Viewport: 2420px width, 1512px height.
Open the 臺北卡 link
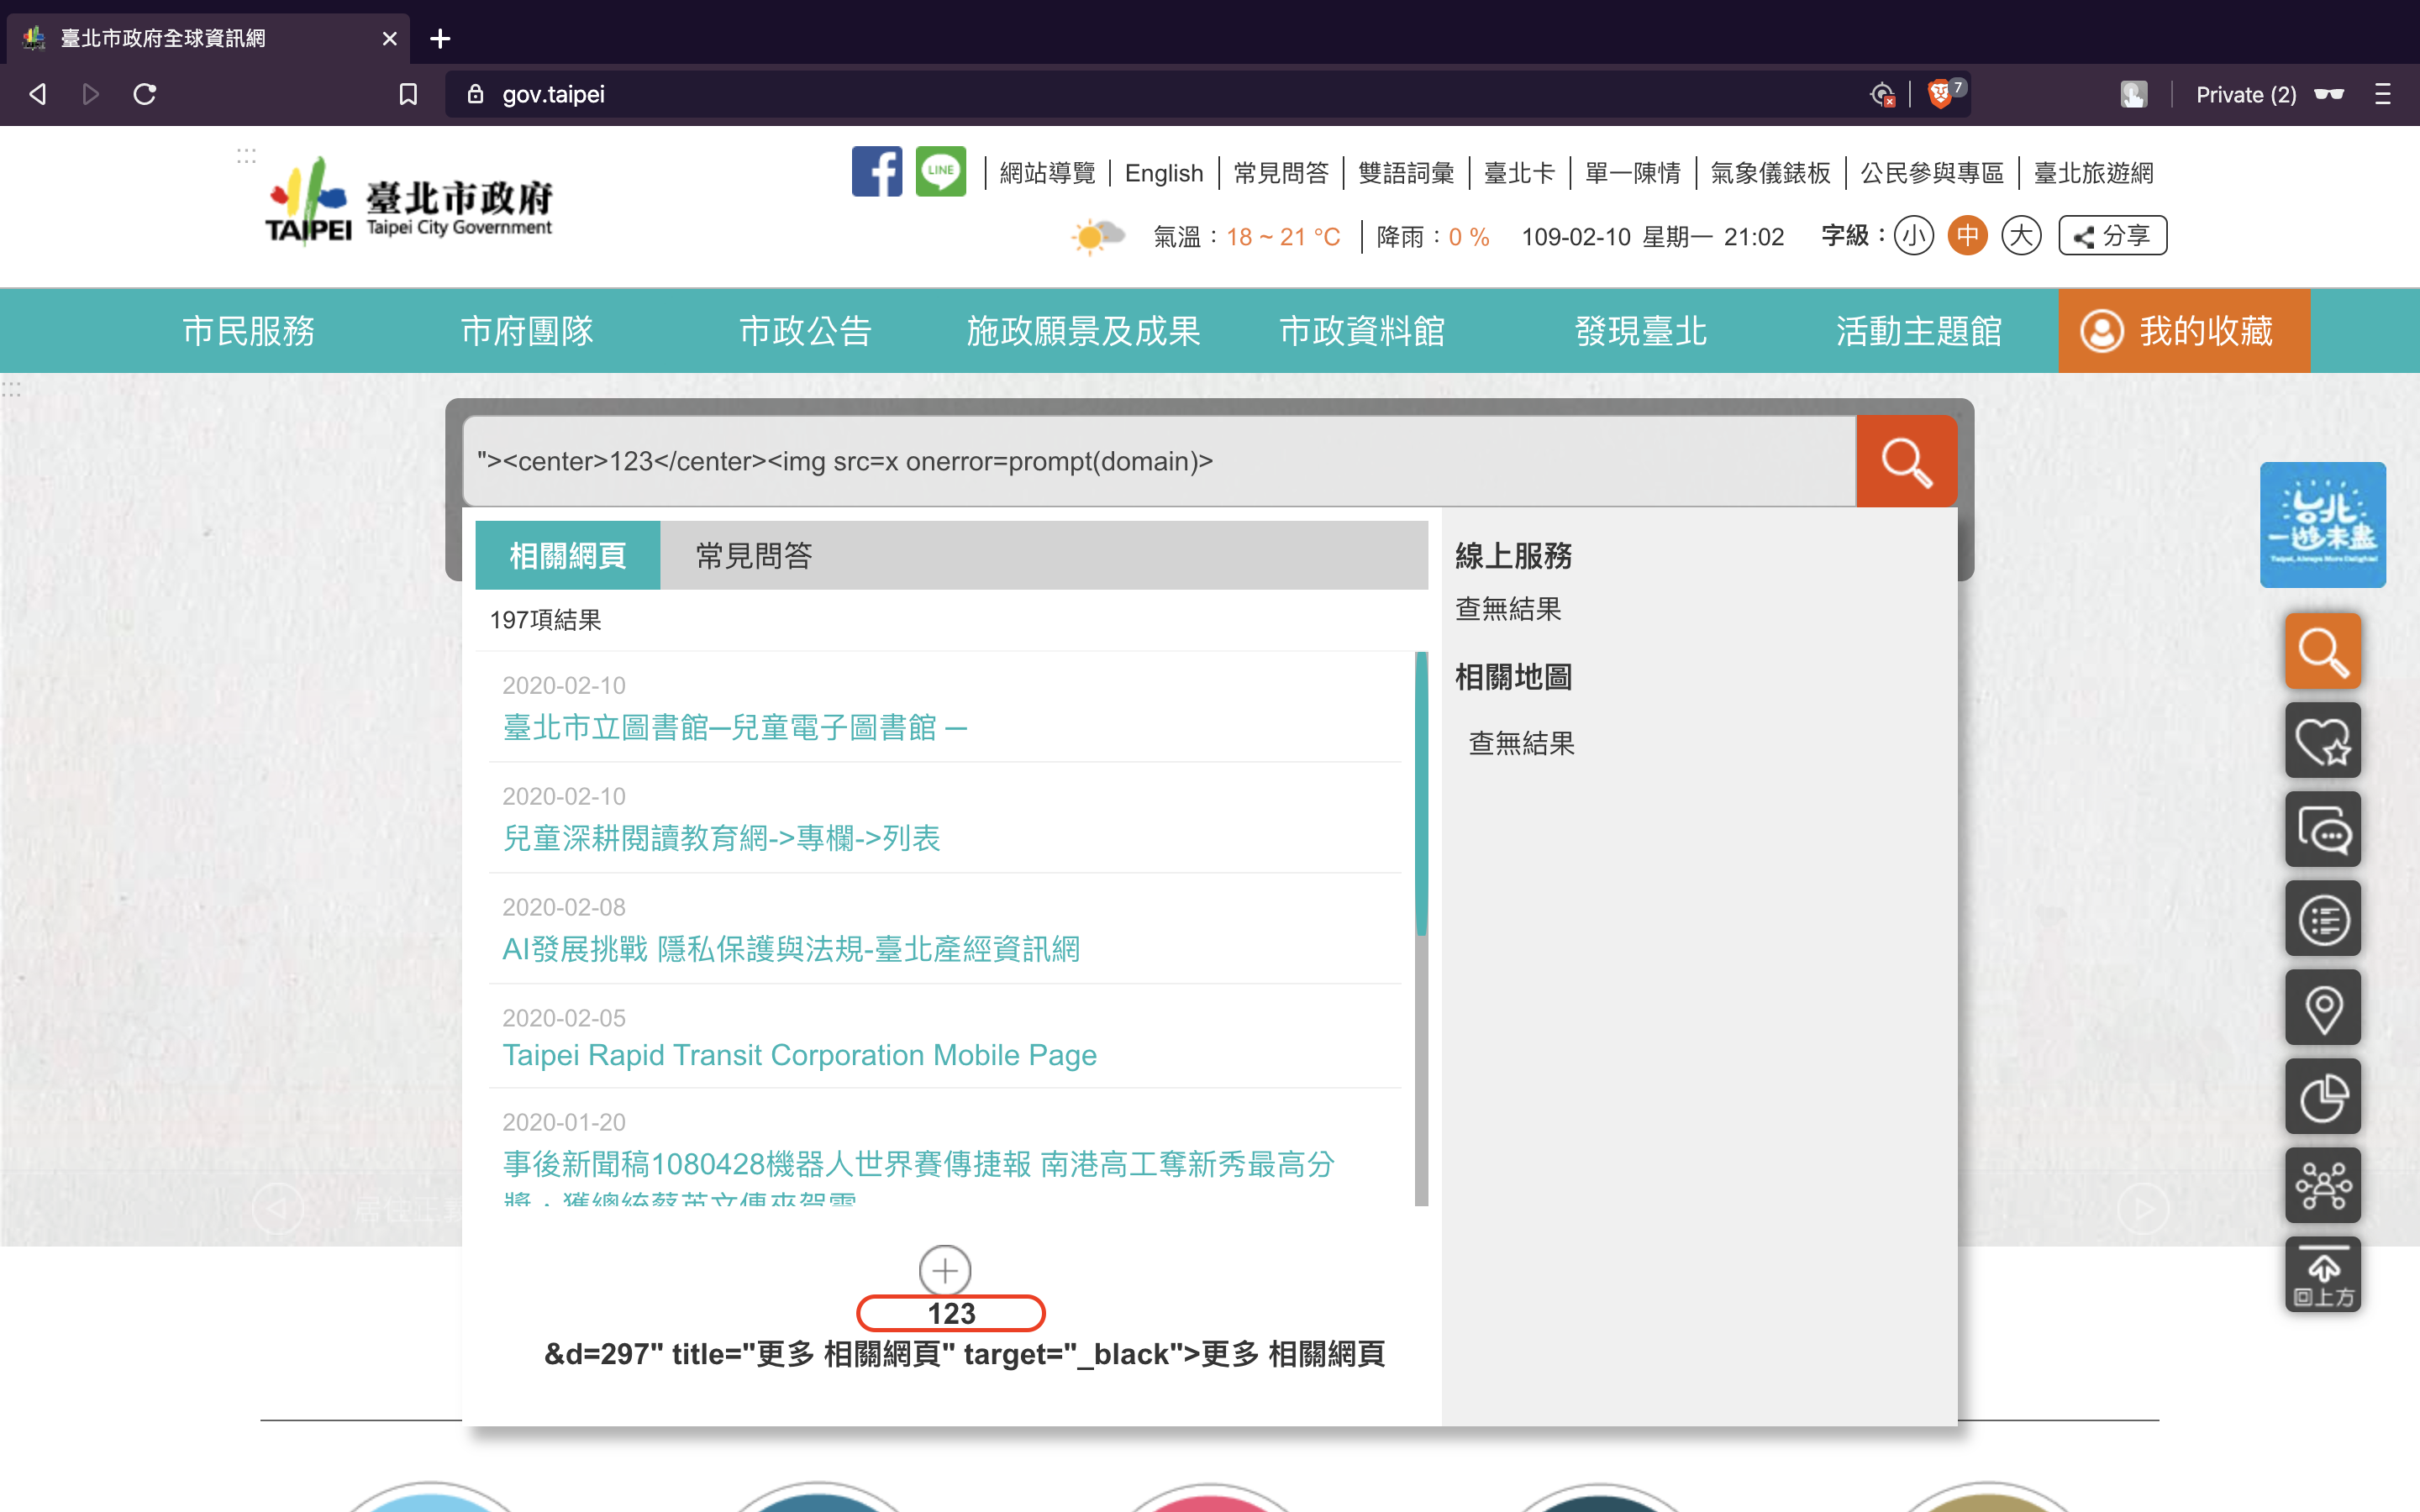[x=1519, y=173]
